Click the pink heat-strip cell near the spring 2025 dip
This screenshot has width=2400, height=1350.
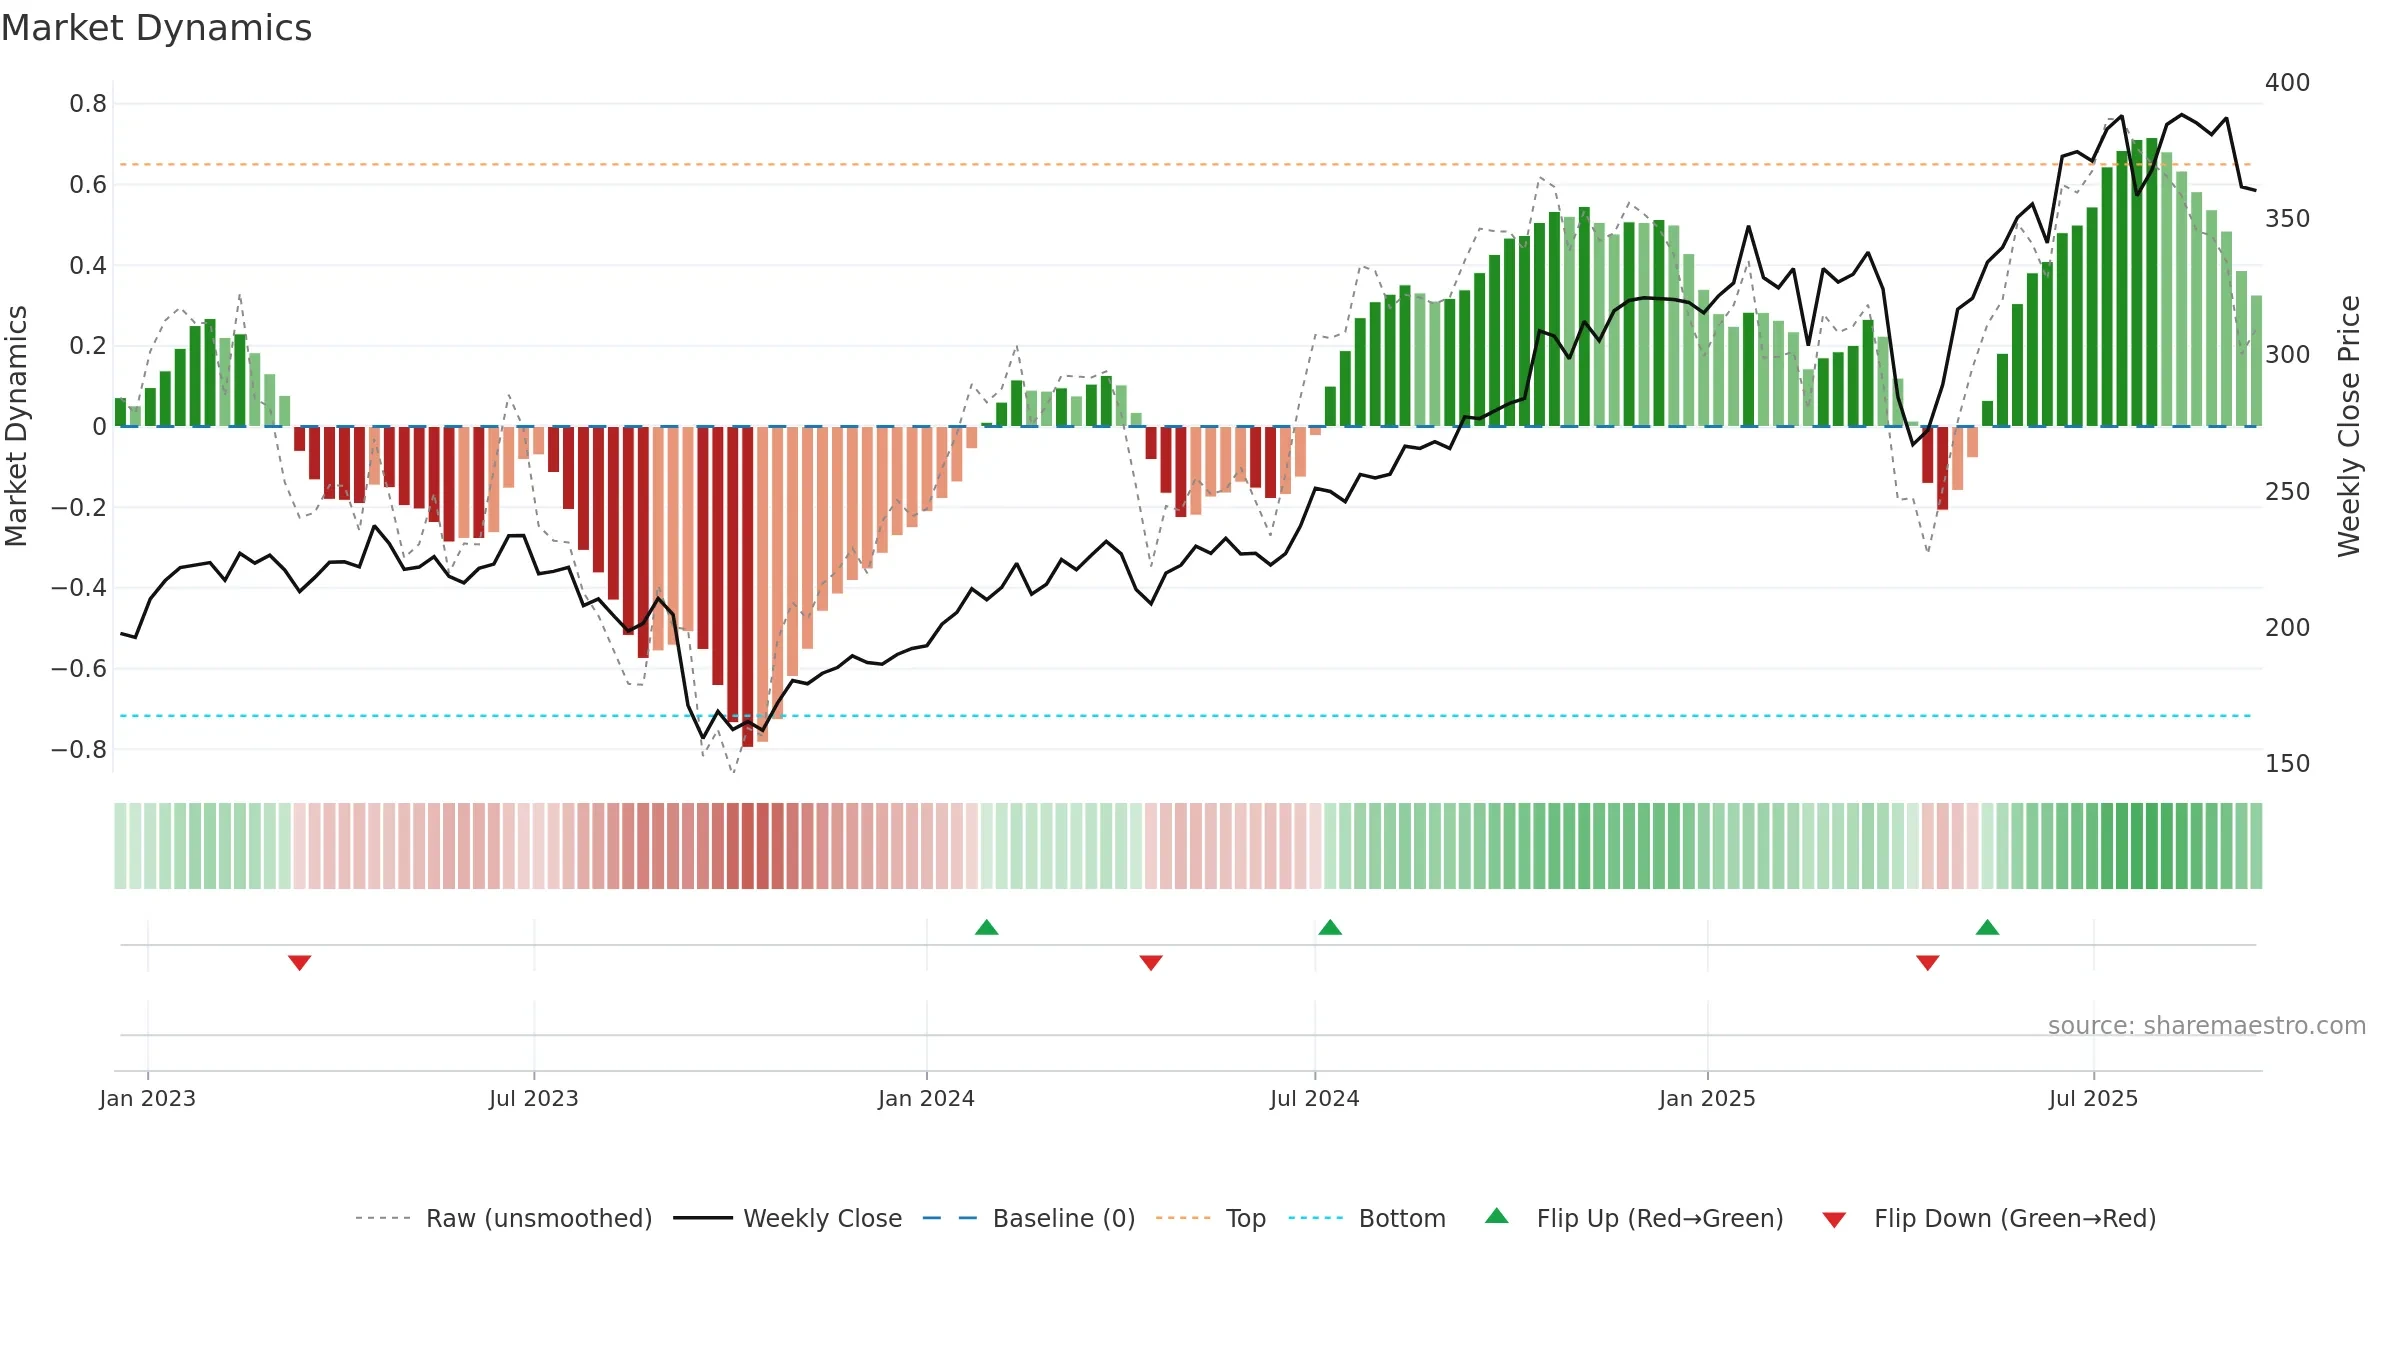click(1943, 846)
